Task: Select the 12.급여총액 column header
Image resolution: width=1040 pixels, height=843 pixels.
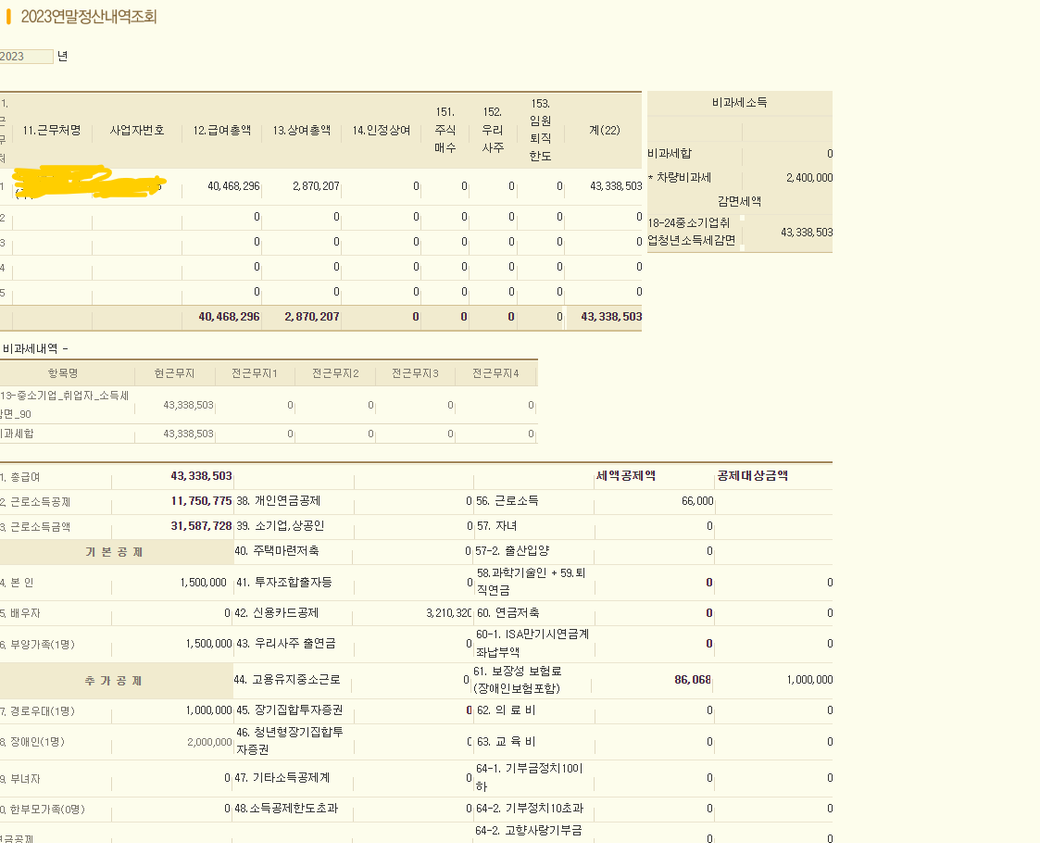Action: (222, 131)
